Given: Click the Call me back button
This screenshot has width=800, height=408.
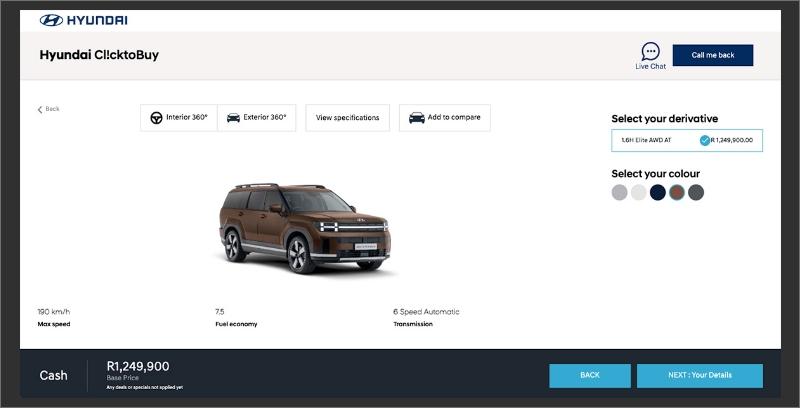Looking at the screenshot, I should pos(713,55).
